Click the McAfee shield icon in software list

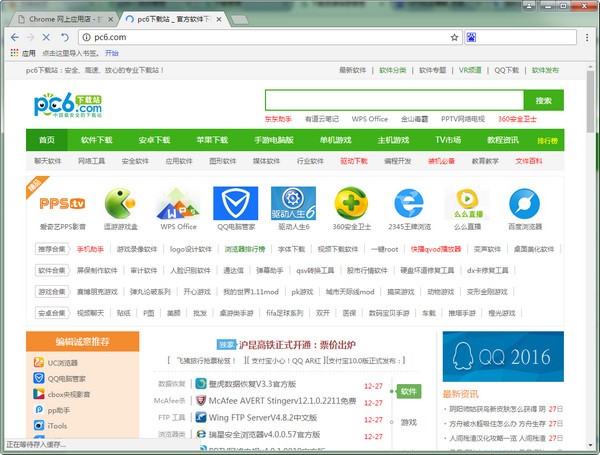pyautogui.click(x=201, y=401)
